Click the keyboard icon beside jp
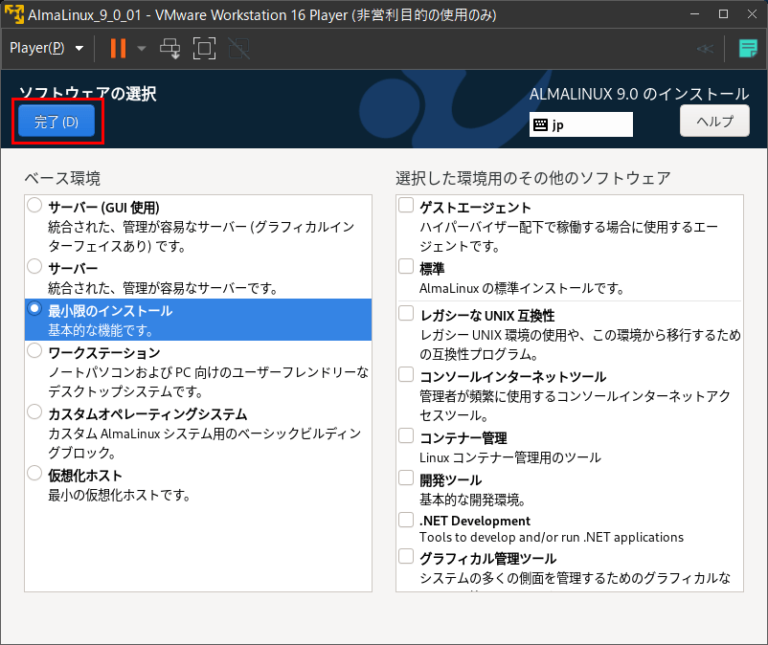Image resolution: width=768 pixels, height=645 pixels. (541, 125)
